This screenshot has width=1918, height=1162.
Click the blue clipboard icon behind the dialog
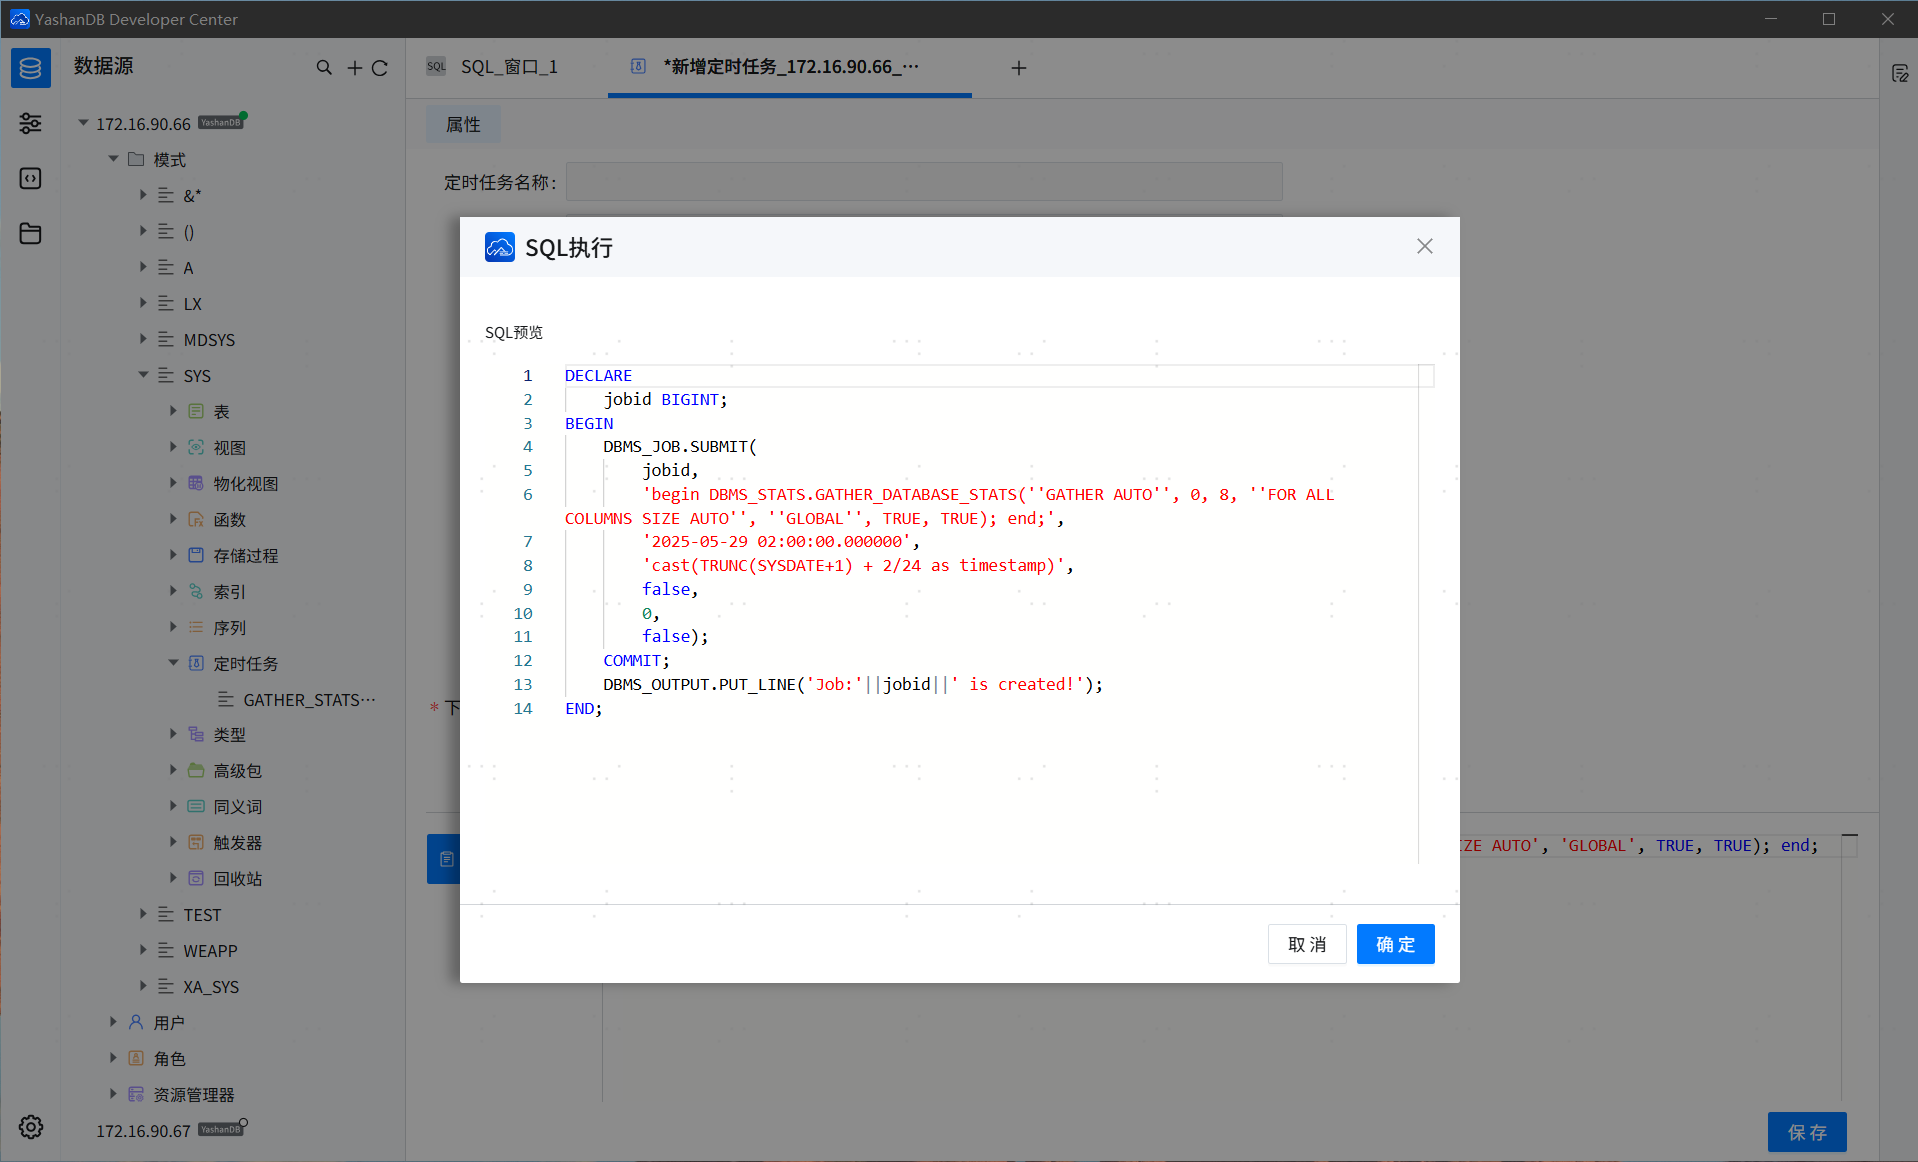pos(446,859)
